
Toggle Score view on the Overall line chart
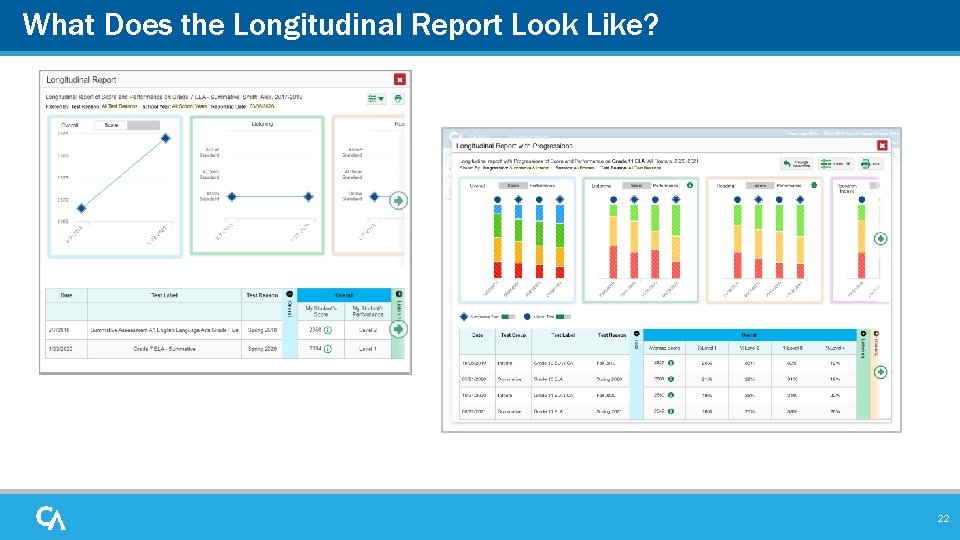[x=111, y=125]
